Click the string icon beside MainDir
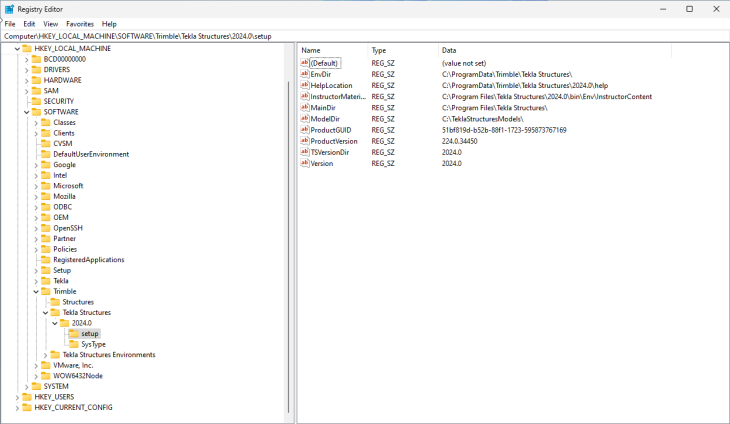 pos(304,108)
